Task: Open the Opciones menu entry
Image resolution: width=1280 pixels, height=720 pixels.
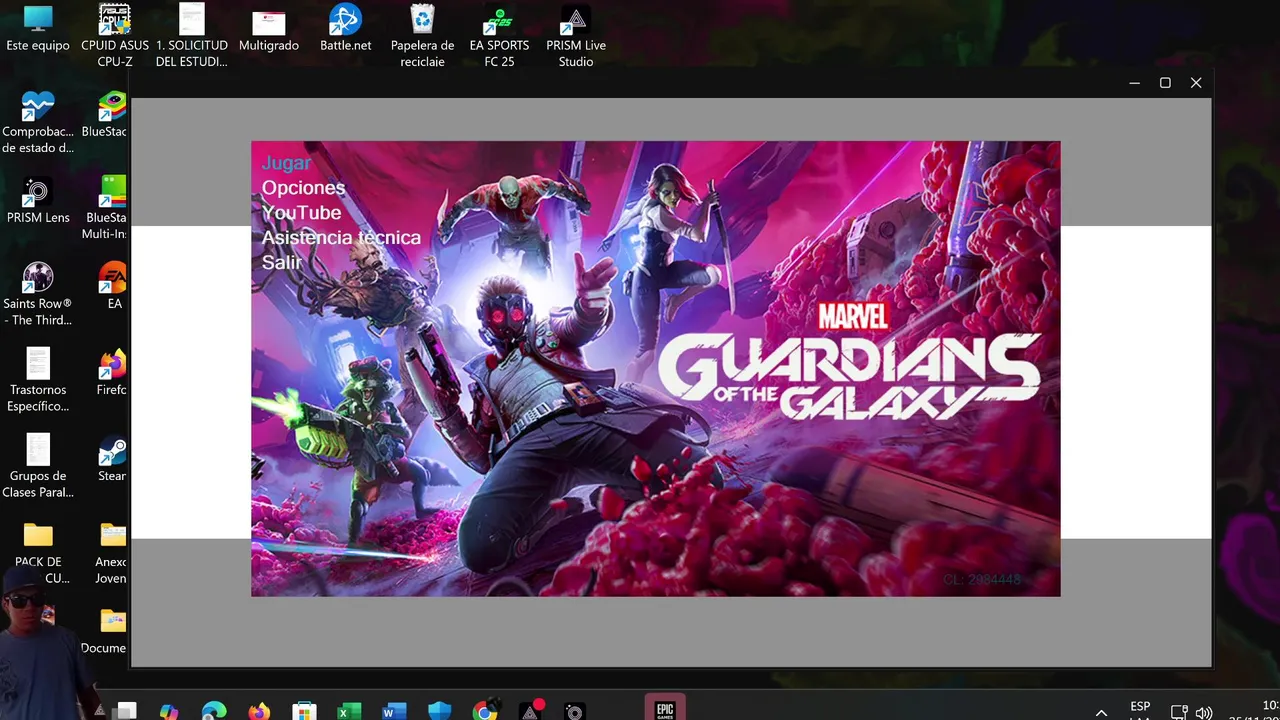Action: (303, 188)
